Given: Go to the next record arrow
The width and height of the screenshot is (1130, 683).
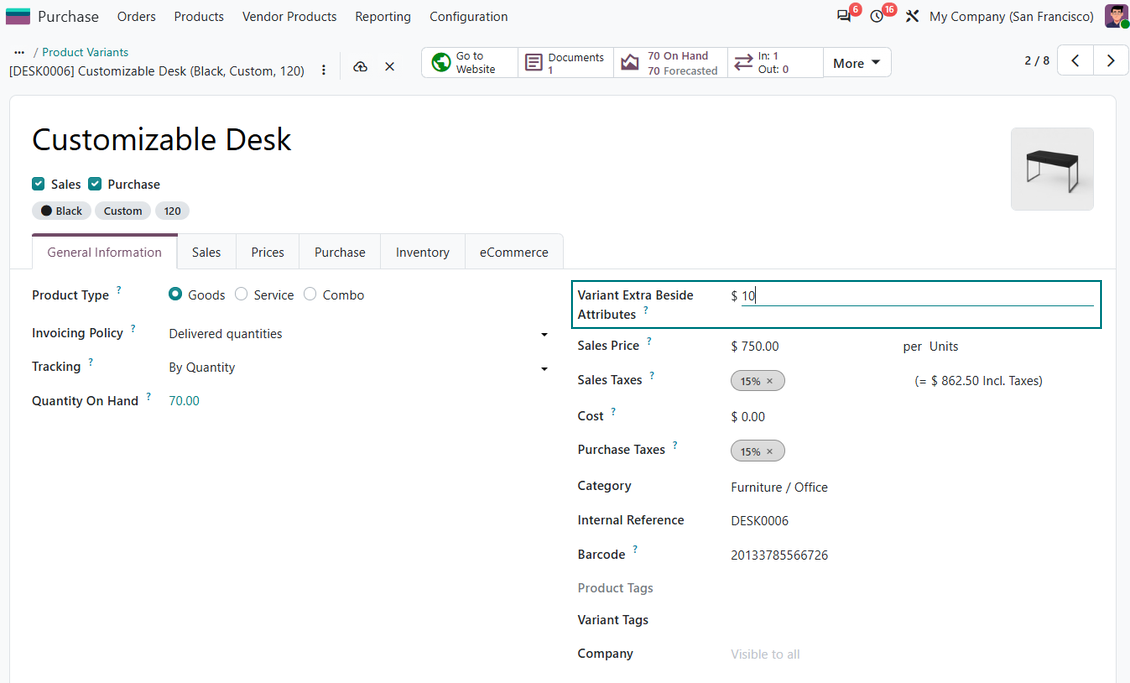Looking at the screenshot, I should [1111, 61].
